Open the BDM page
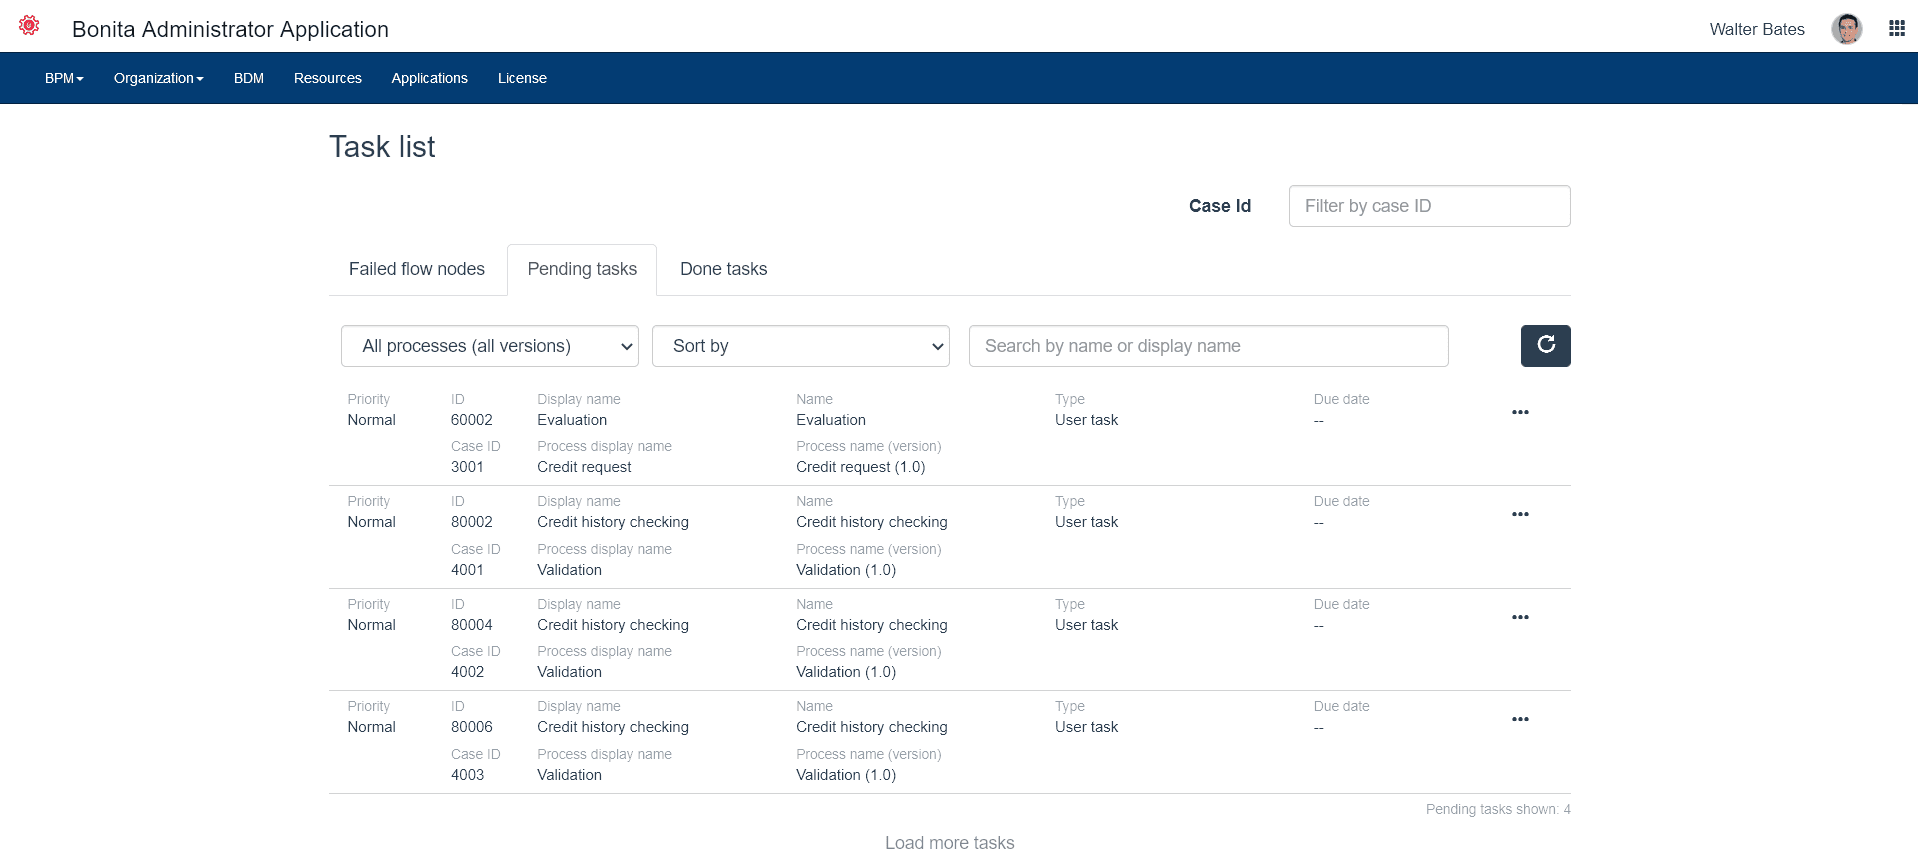Screen dimensions: 1918x864 tap(249, 78)
